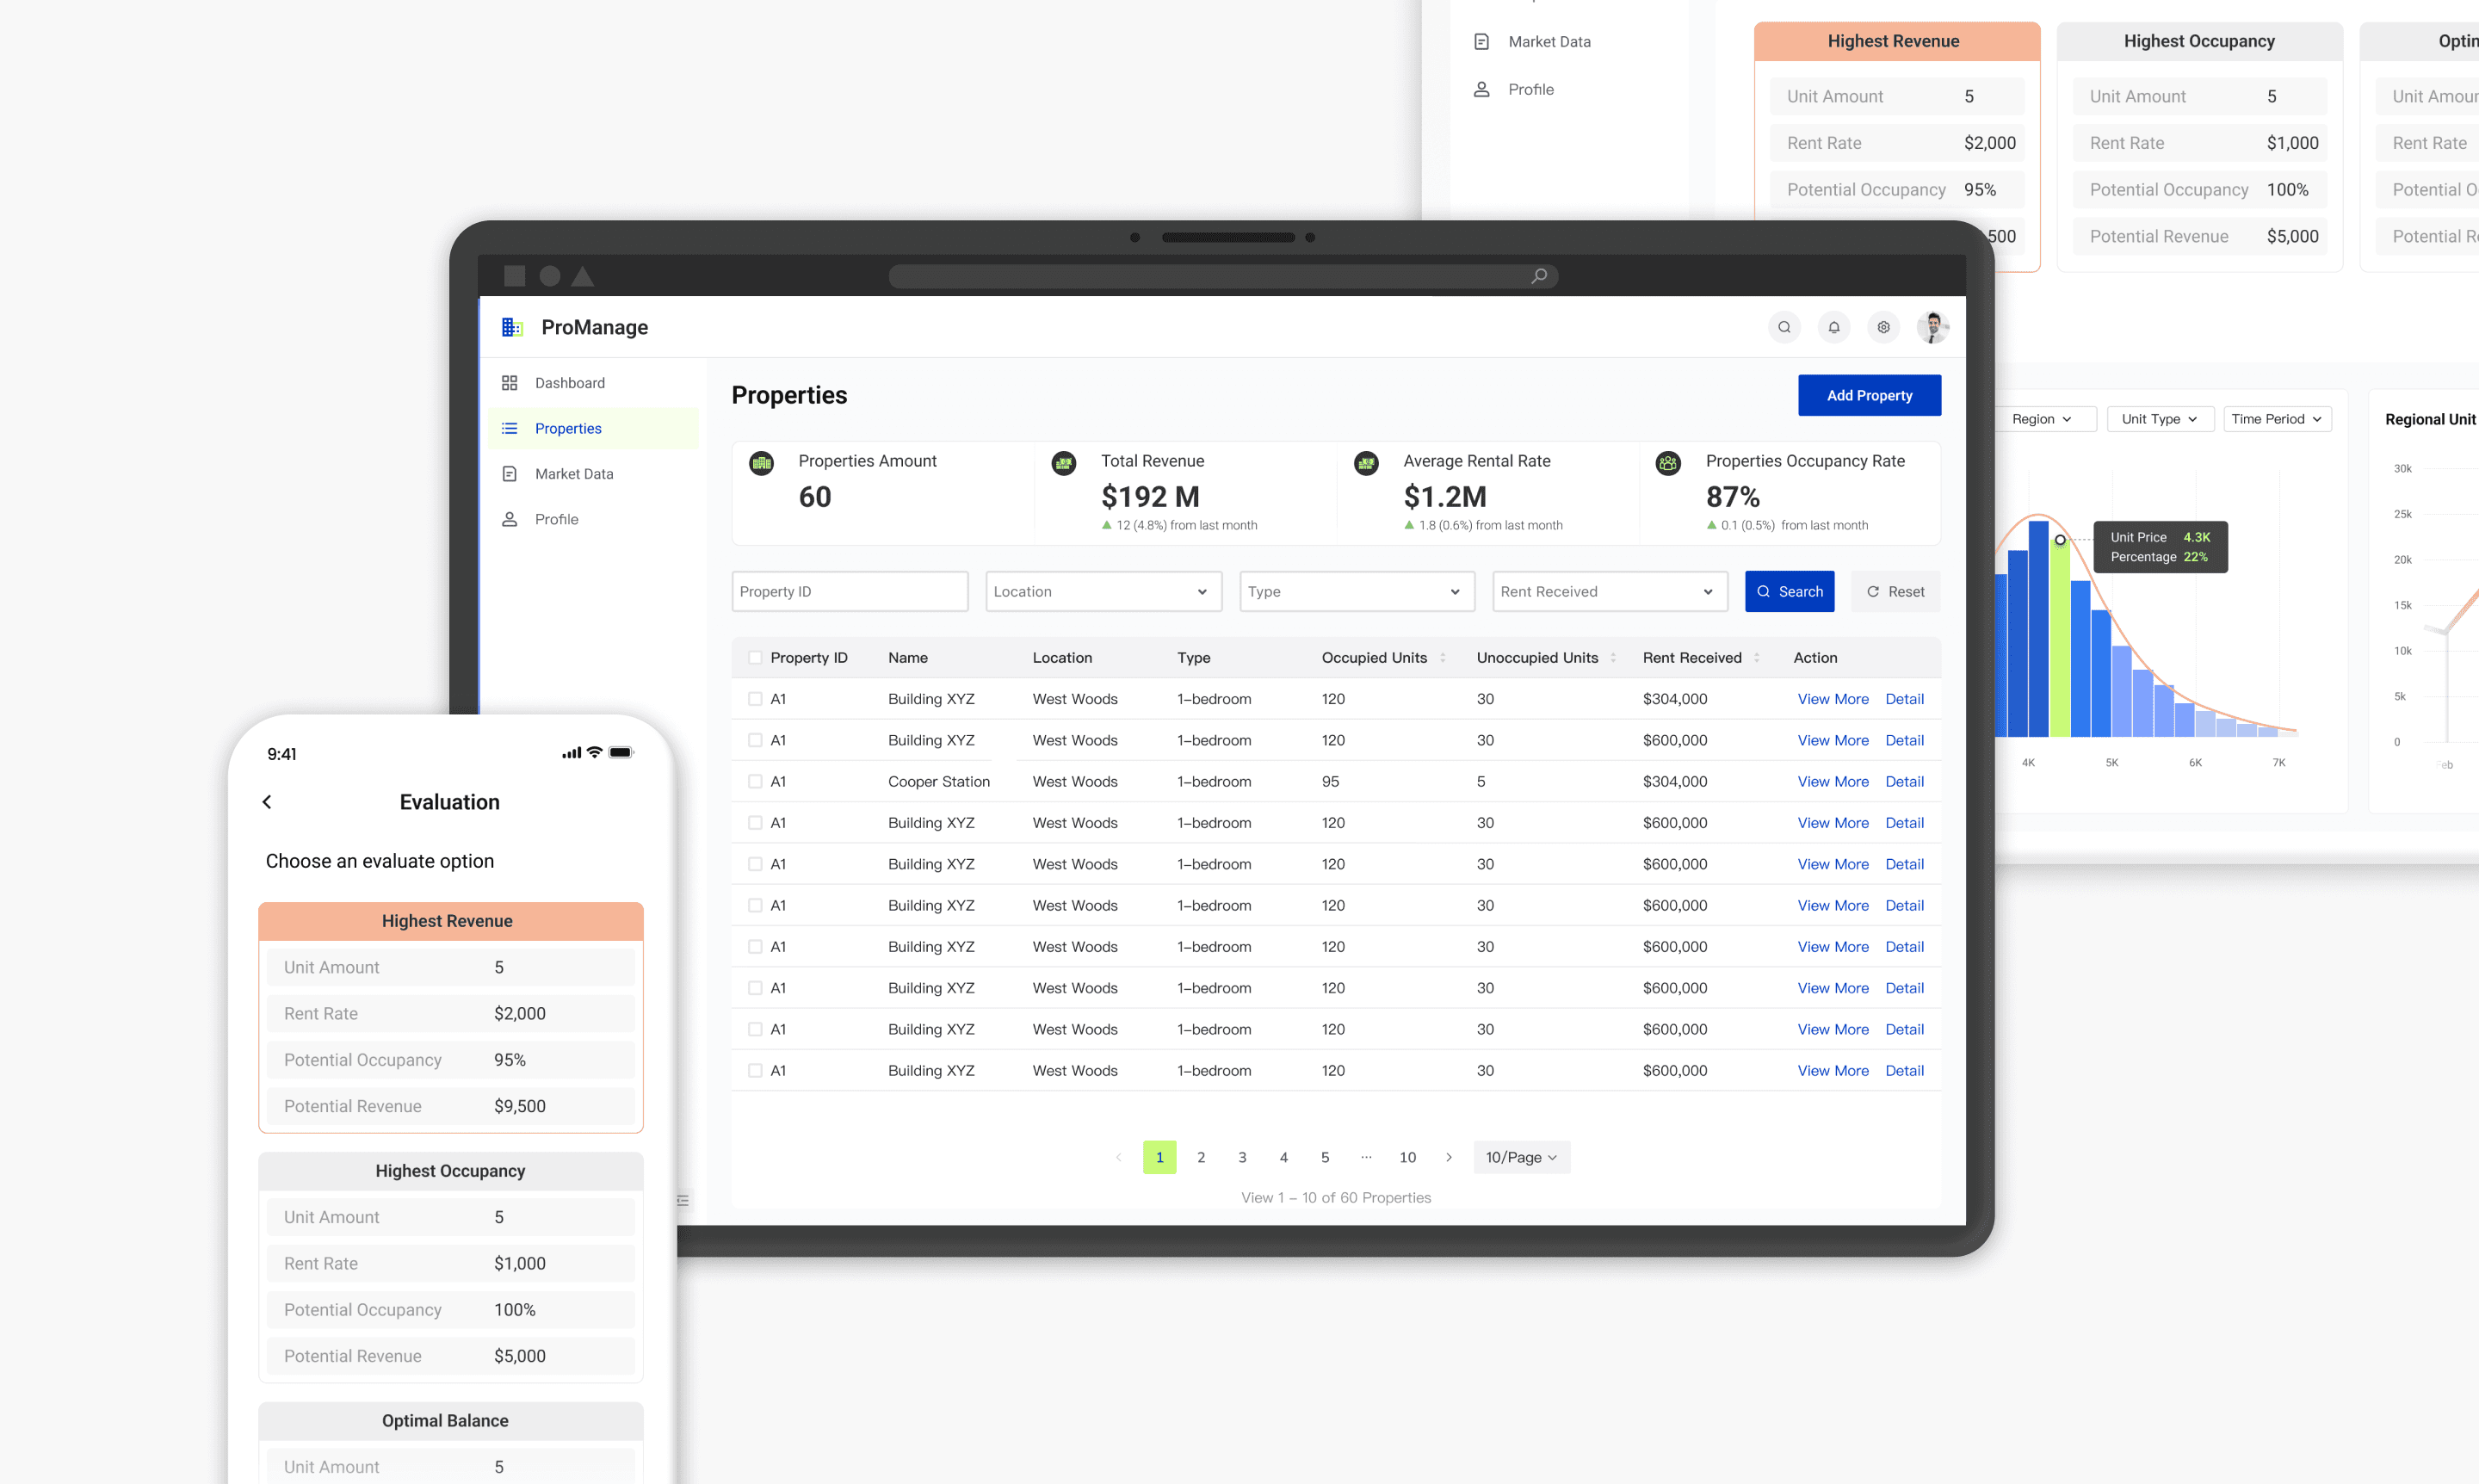Toggle the select-all checkbox in table header
This screenshot has width=2479, height=1484.
pos(755,658)
